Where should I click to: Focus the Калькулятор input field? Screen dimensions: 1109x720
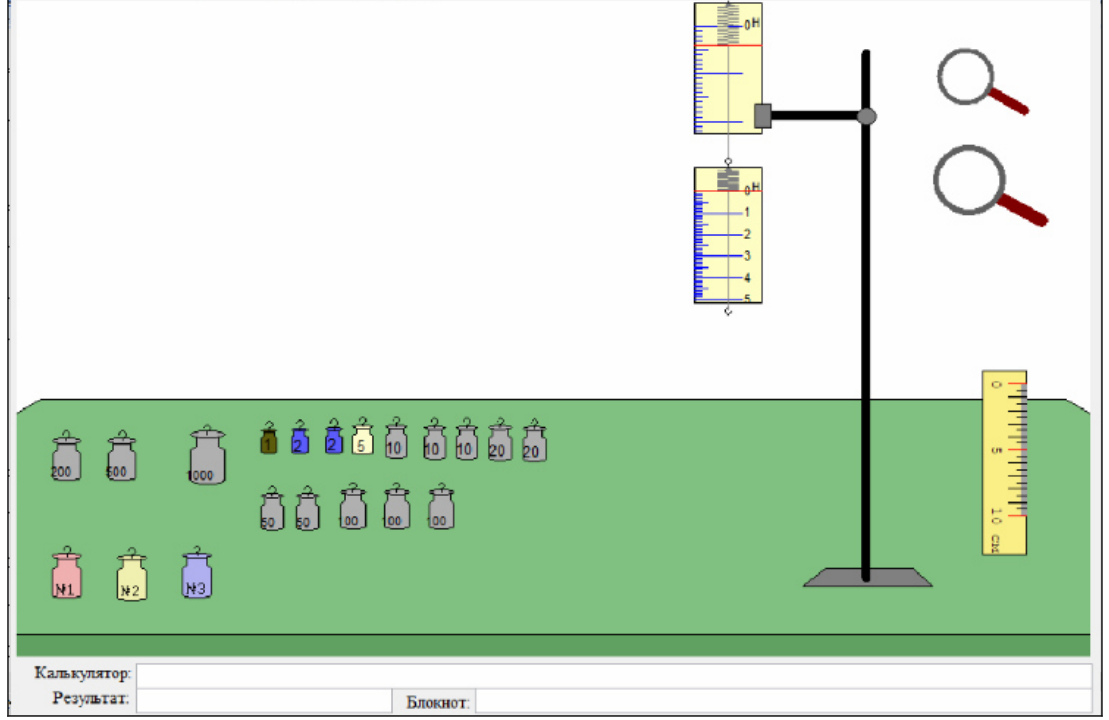(x=614, y=674)
